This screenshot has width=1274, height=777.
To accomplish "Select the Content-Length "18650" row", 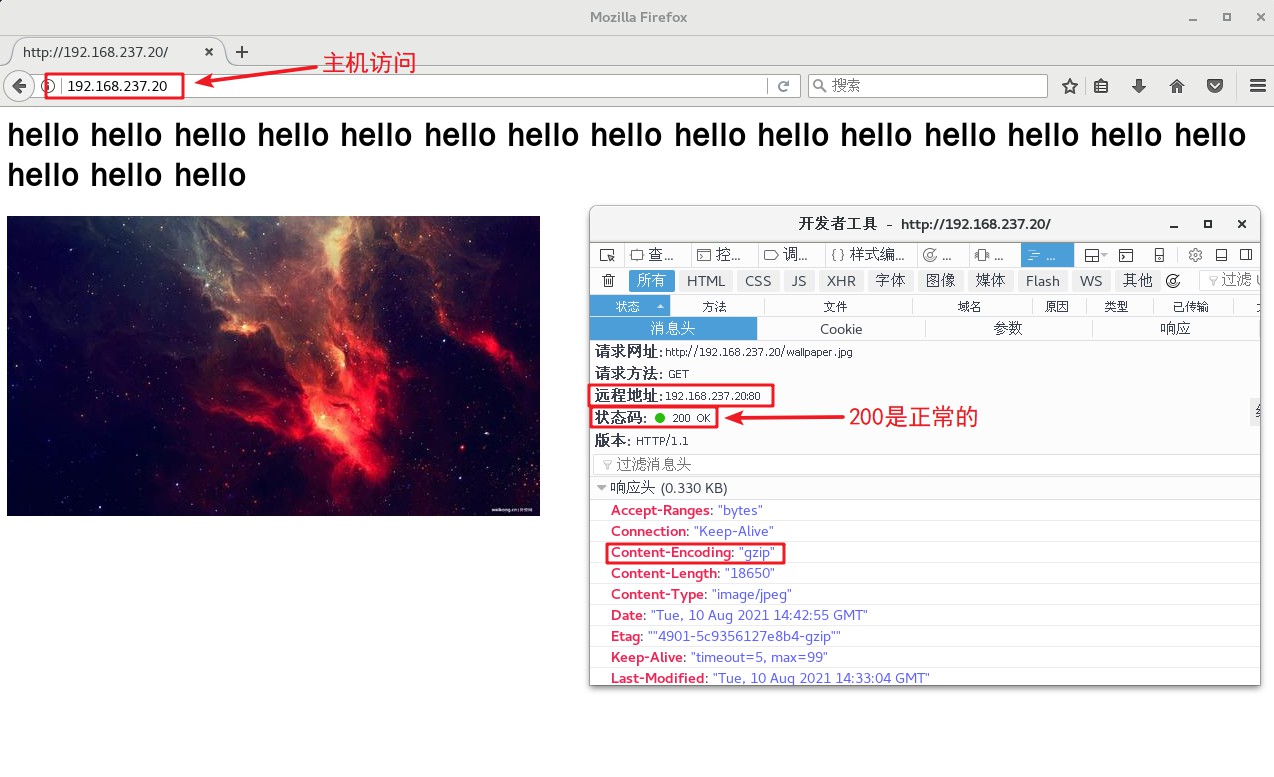I will [x=925, y=573].
